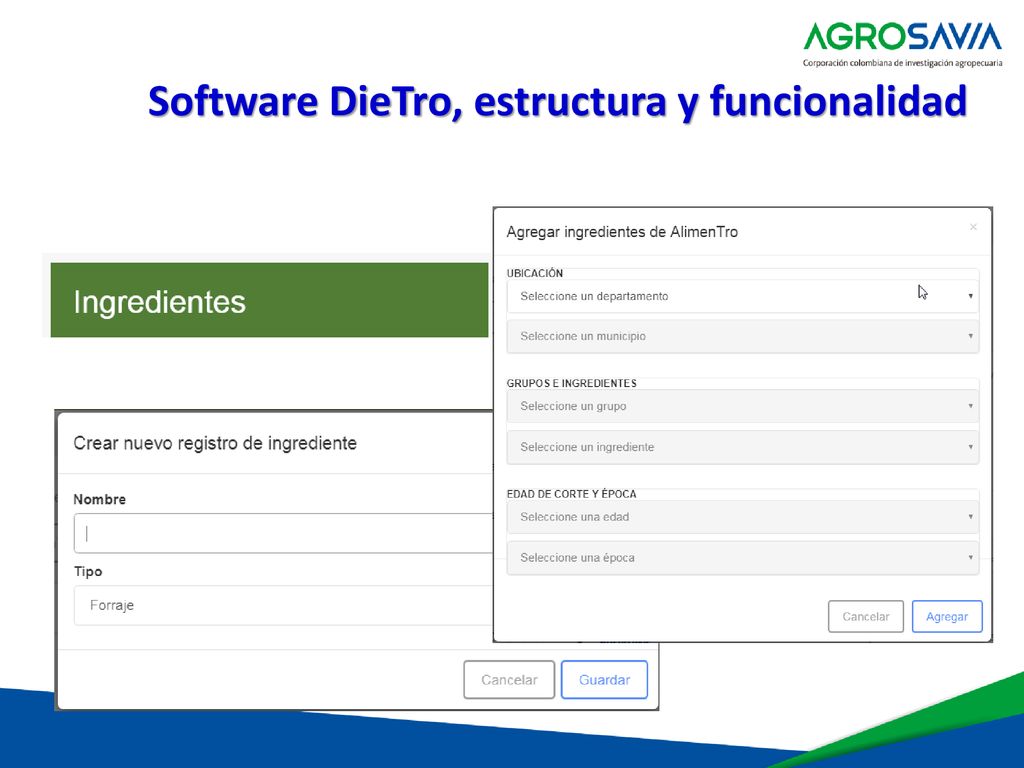Open the Tipo dropdown showing Forraje
The height and width of the screenshot is (768, 1024).
click(283, 605)
